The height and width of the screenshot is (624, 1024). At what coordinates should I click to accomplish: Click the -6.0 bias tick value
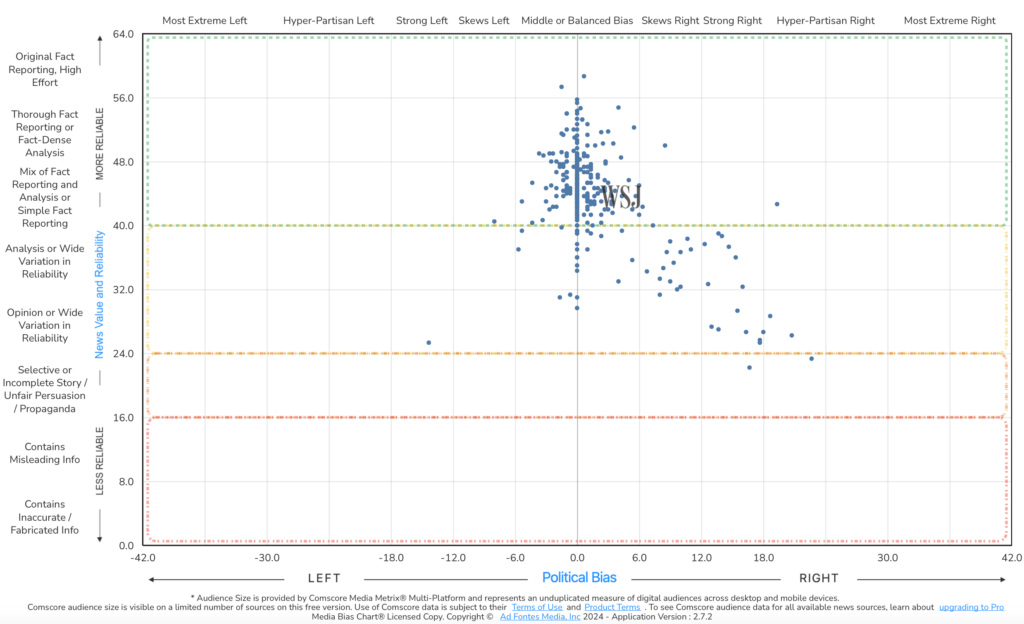[x=515, y=558]
